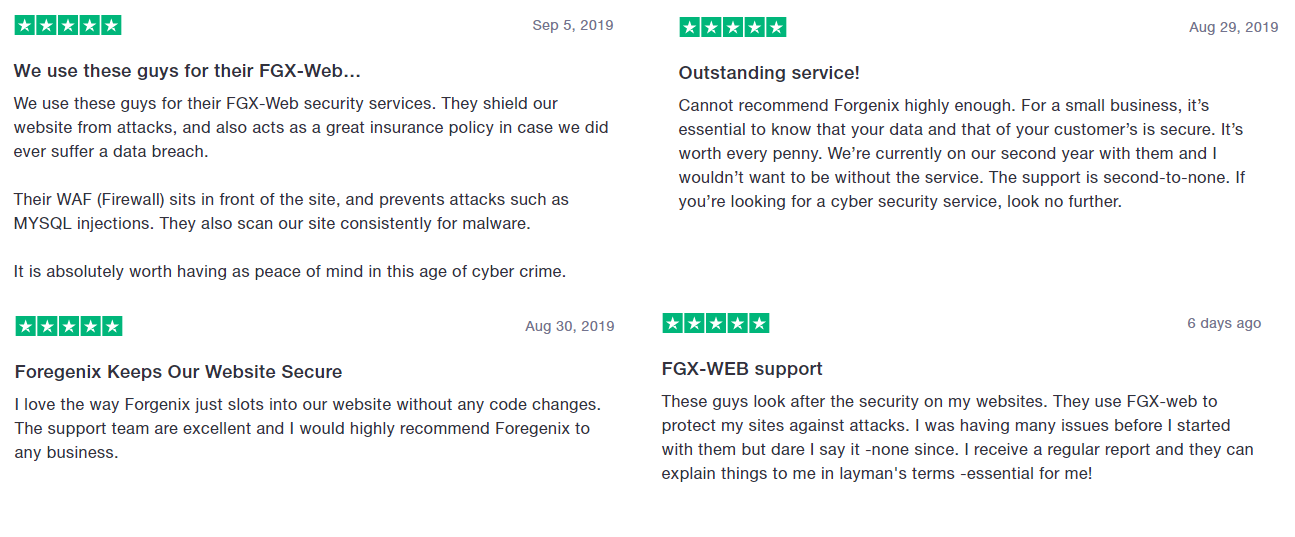Screen dimensions: 1295x537
Task: Click the paragraph about FGX-Web security services
Action: tap(310, 127)
